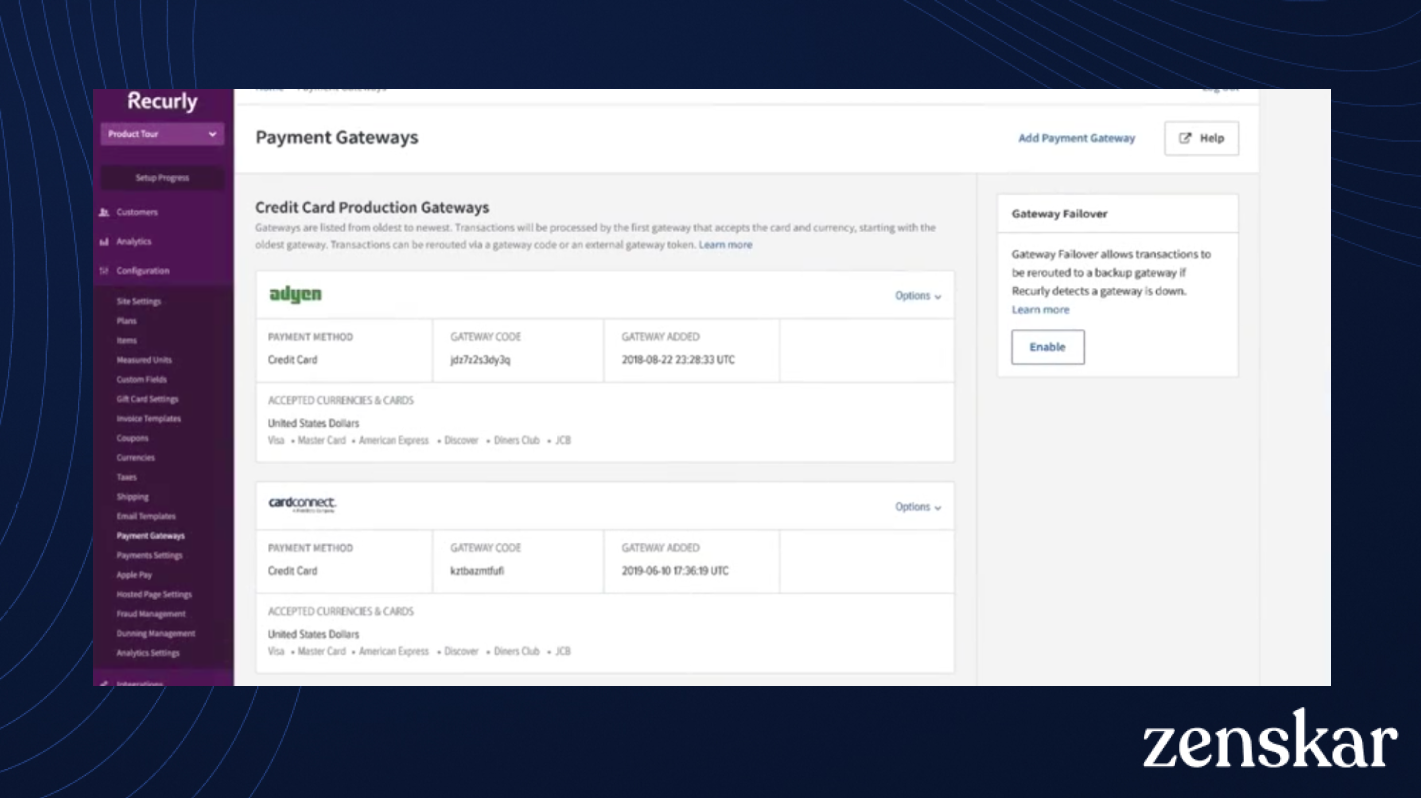1421x798 pixels.
Task: Open Items in sidebar
Action: (126, 341)
